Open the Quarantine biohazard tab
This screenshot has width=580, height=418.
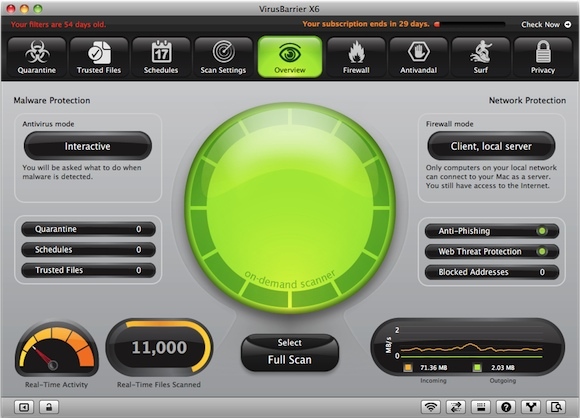pos(37,57)
